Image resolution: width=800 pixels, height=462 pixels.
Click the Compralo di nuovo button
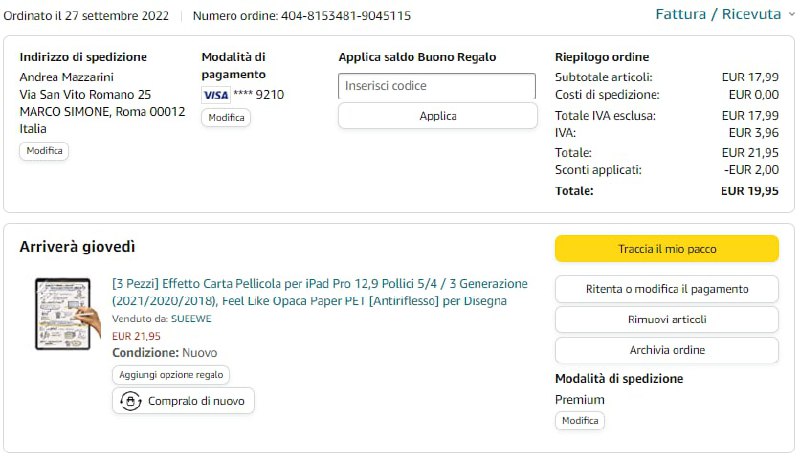[x=183, y=401]
